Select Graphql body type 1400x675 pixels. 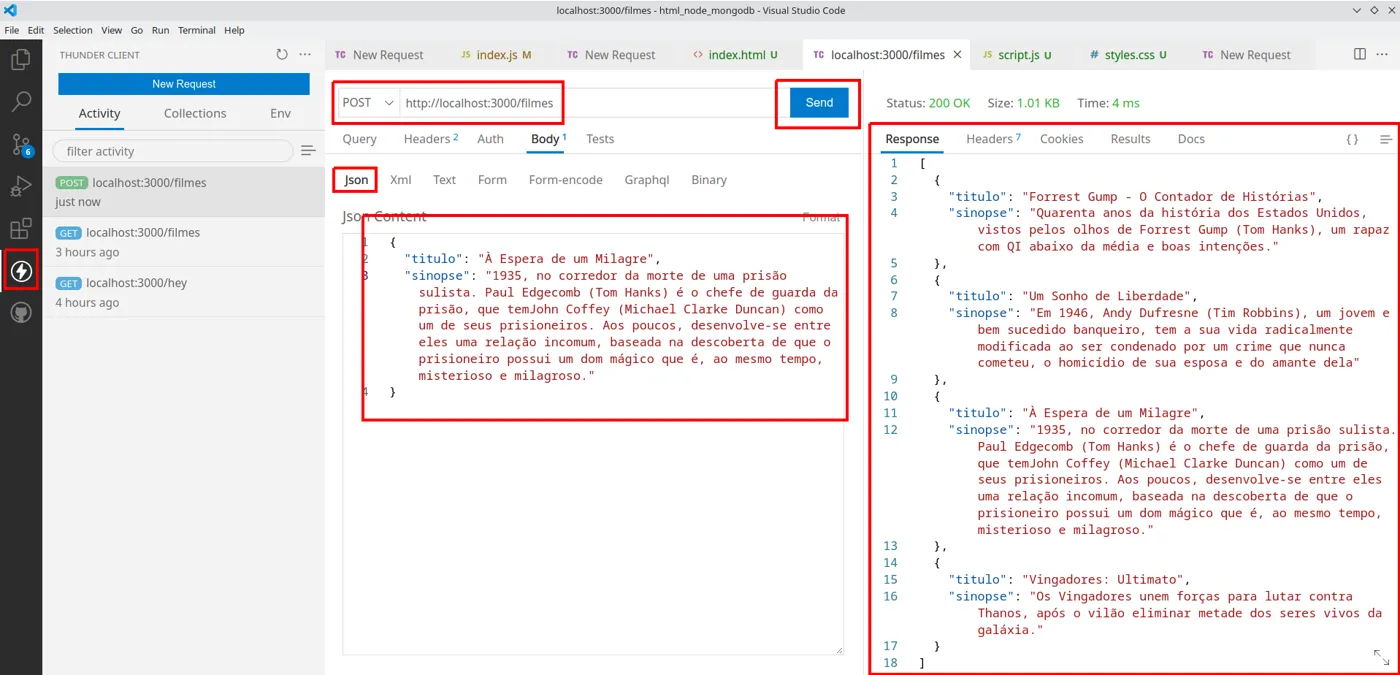647,180
